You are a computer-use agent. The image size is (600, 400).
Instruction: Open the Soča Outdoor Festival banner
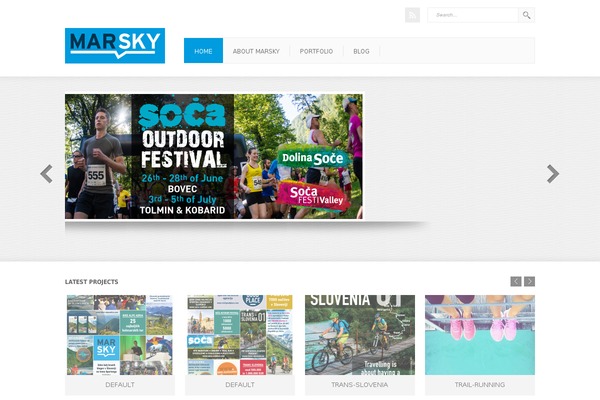[x=214, y=157]
